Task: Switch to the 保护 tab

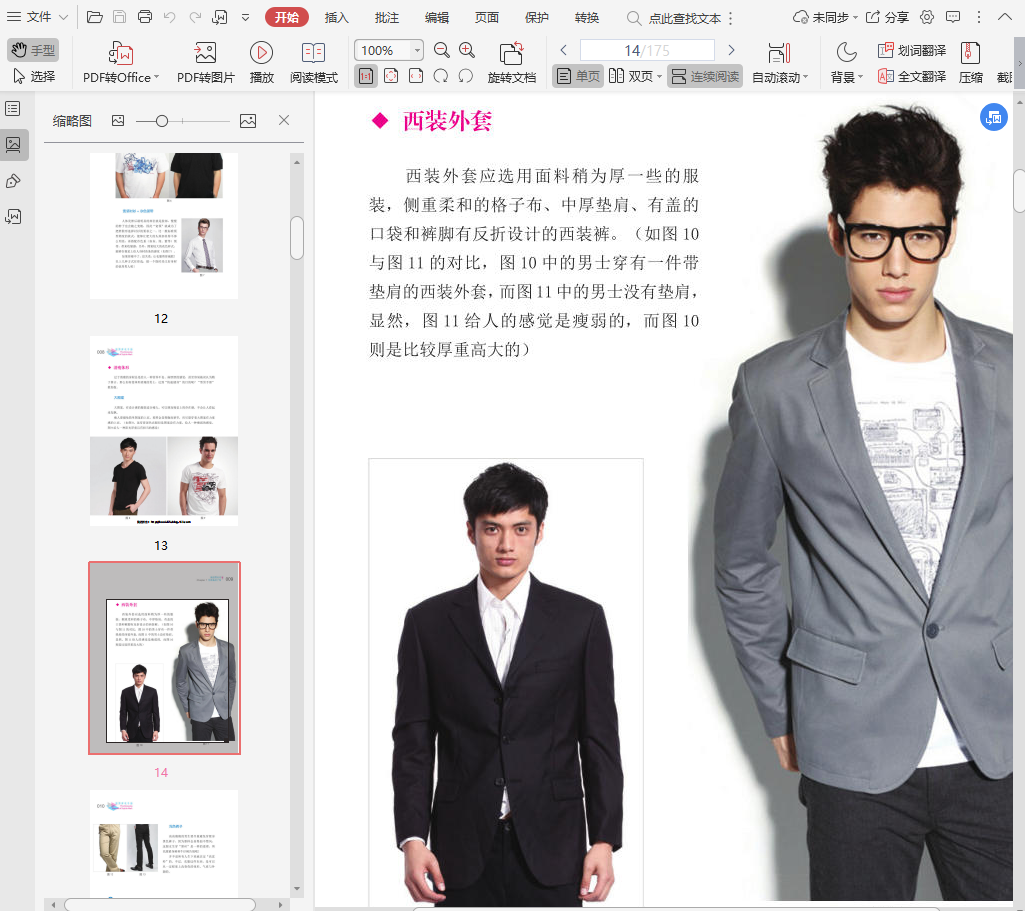Action: tap(537, 18)
